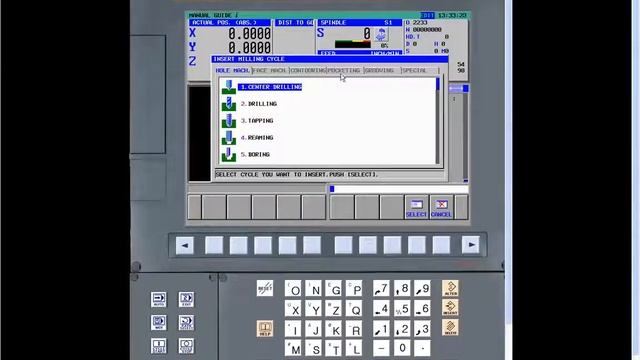Switch to the CONTOURING tab

pos(308,71)
